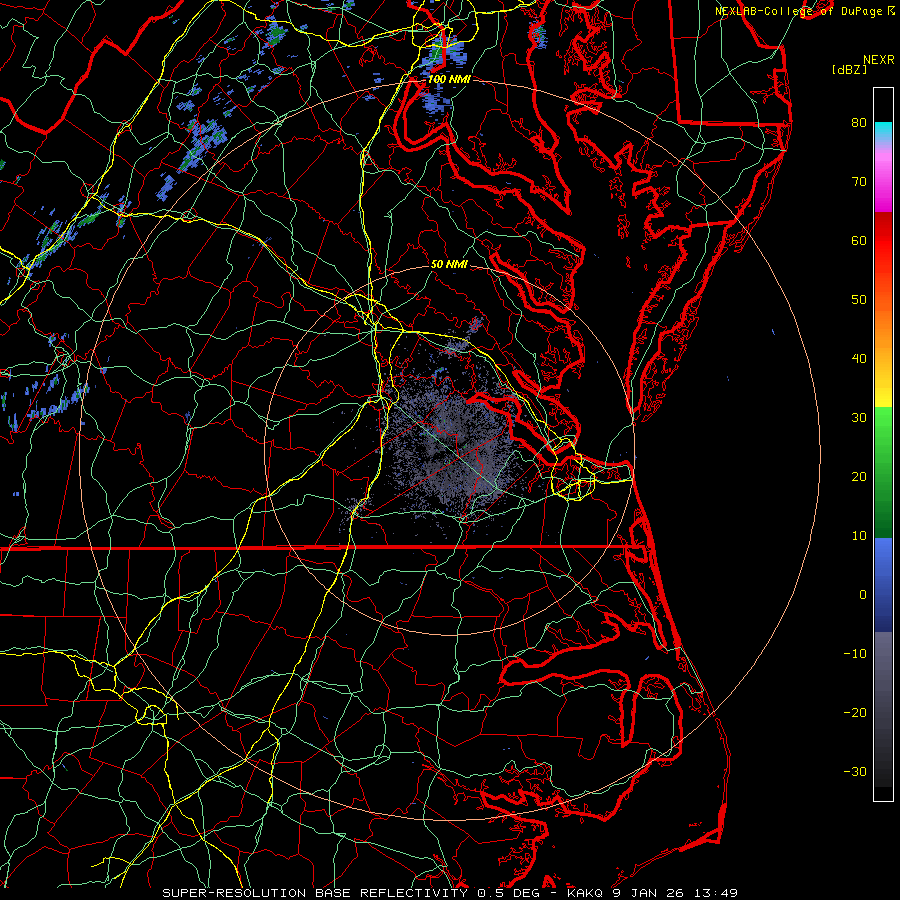Click the 10 value on the dBZ scale
900x900 pixels.
click(x=859, y=536)
